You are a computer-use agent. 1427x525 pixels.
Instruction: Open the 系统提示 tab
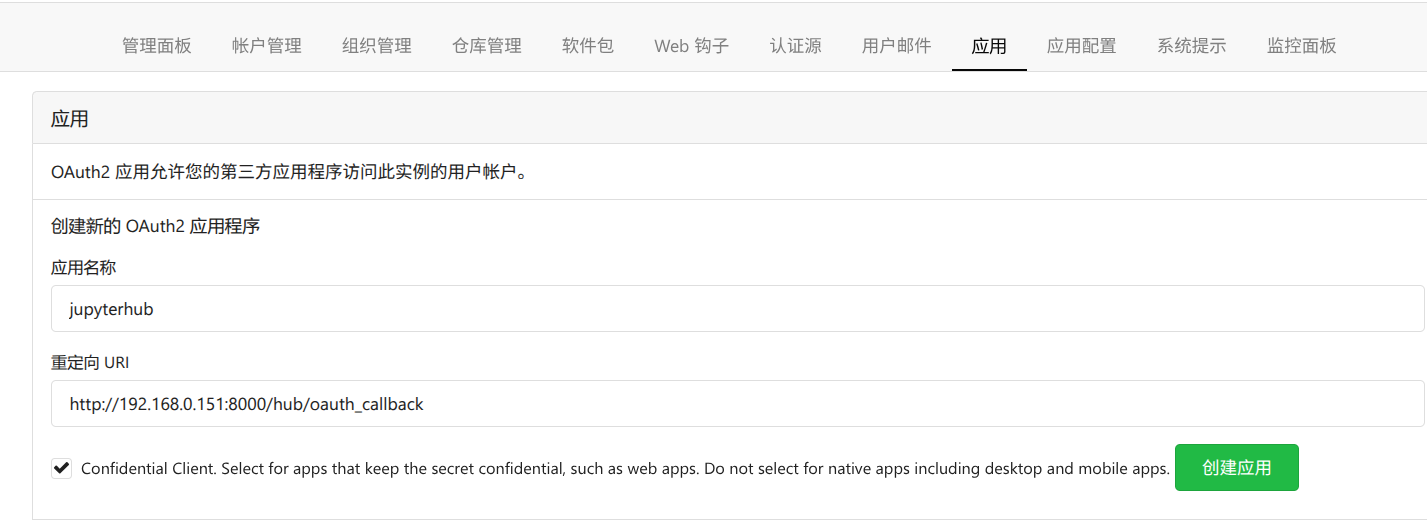pos(1191,46)
